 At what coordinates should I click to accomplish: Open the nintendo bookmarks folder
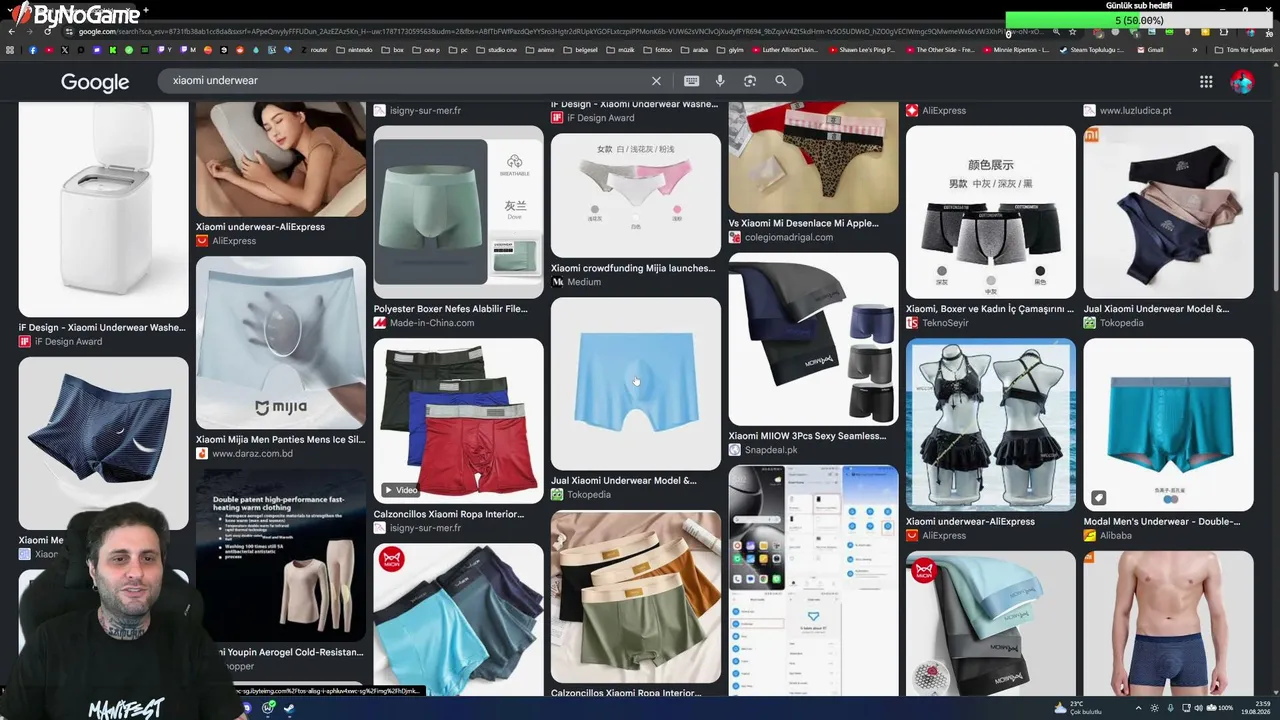pyautogui.click(x=353, y=50)
